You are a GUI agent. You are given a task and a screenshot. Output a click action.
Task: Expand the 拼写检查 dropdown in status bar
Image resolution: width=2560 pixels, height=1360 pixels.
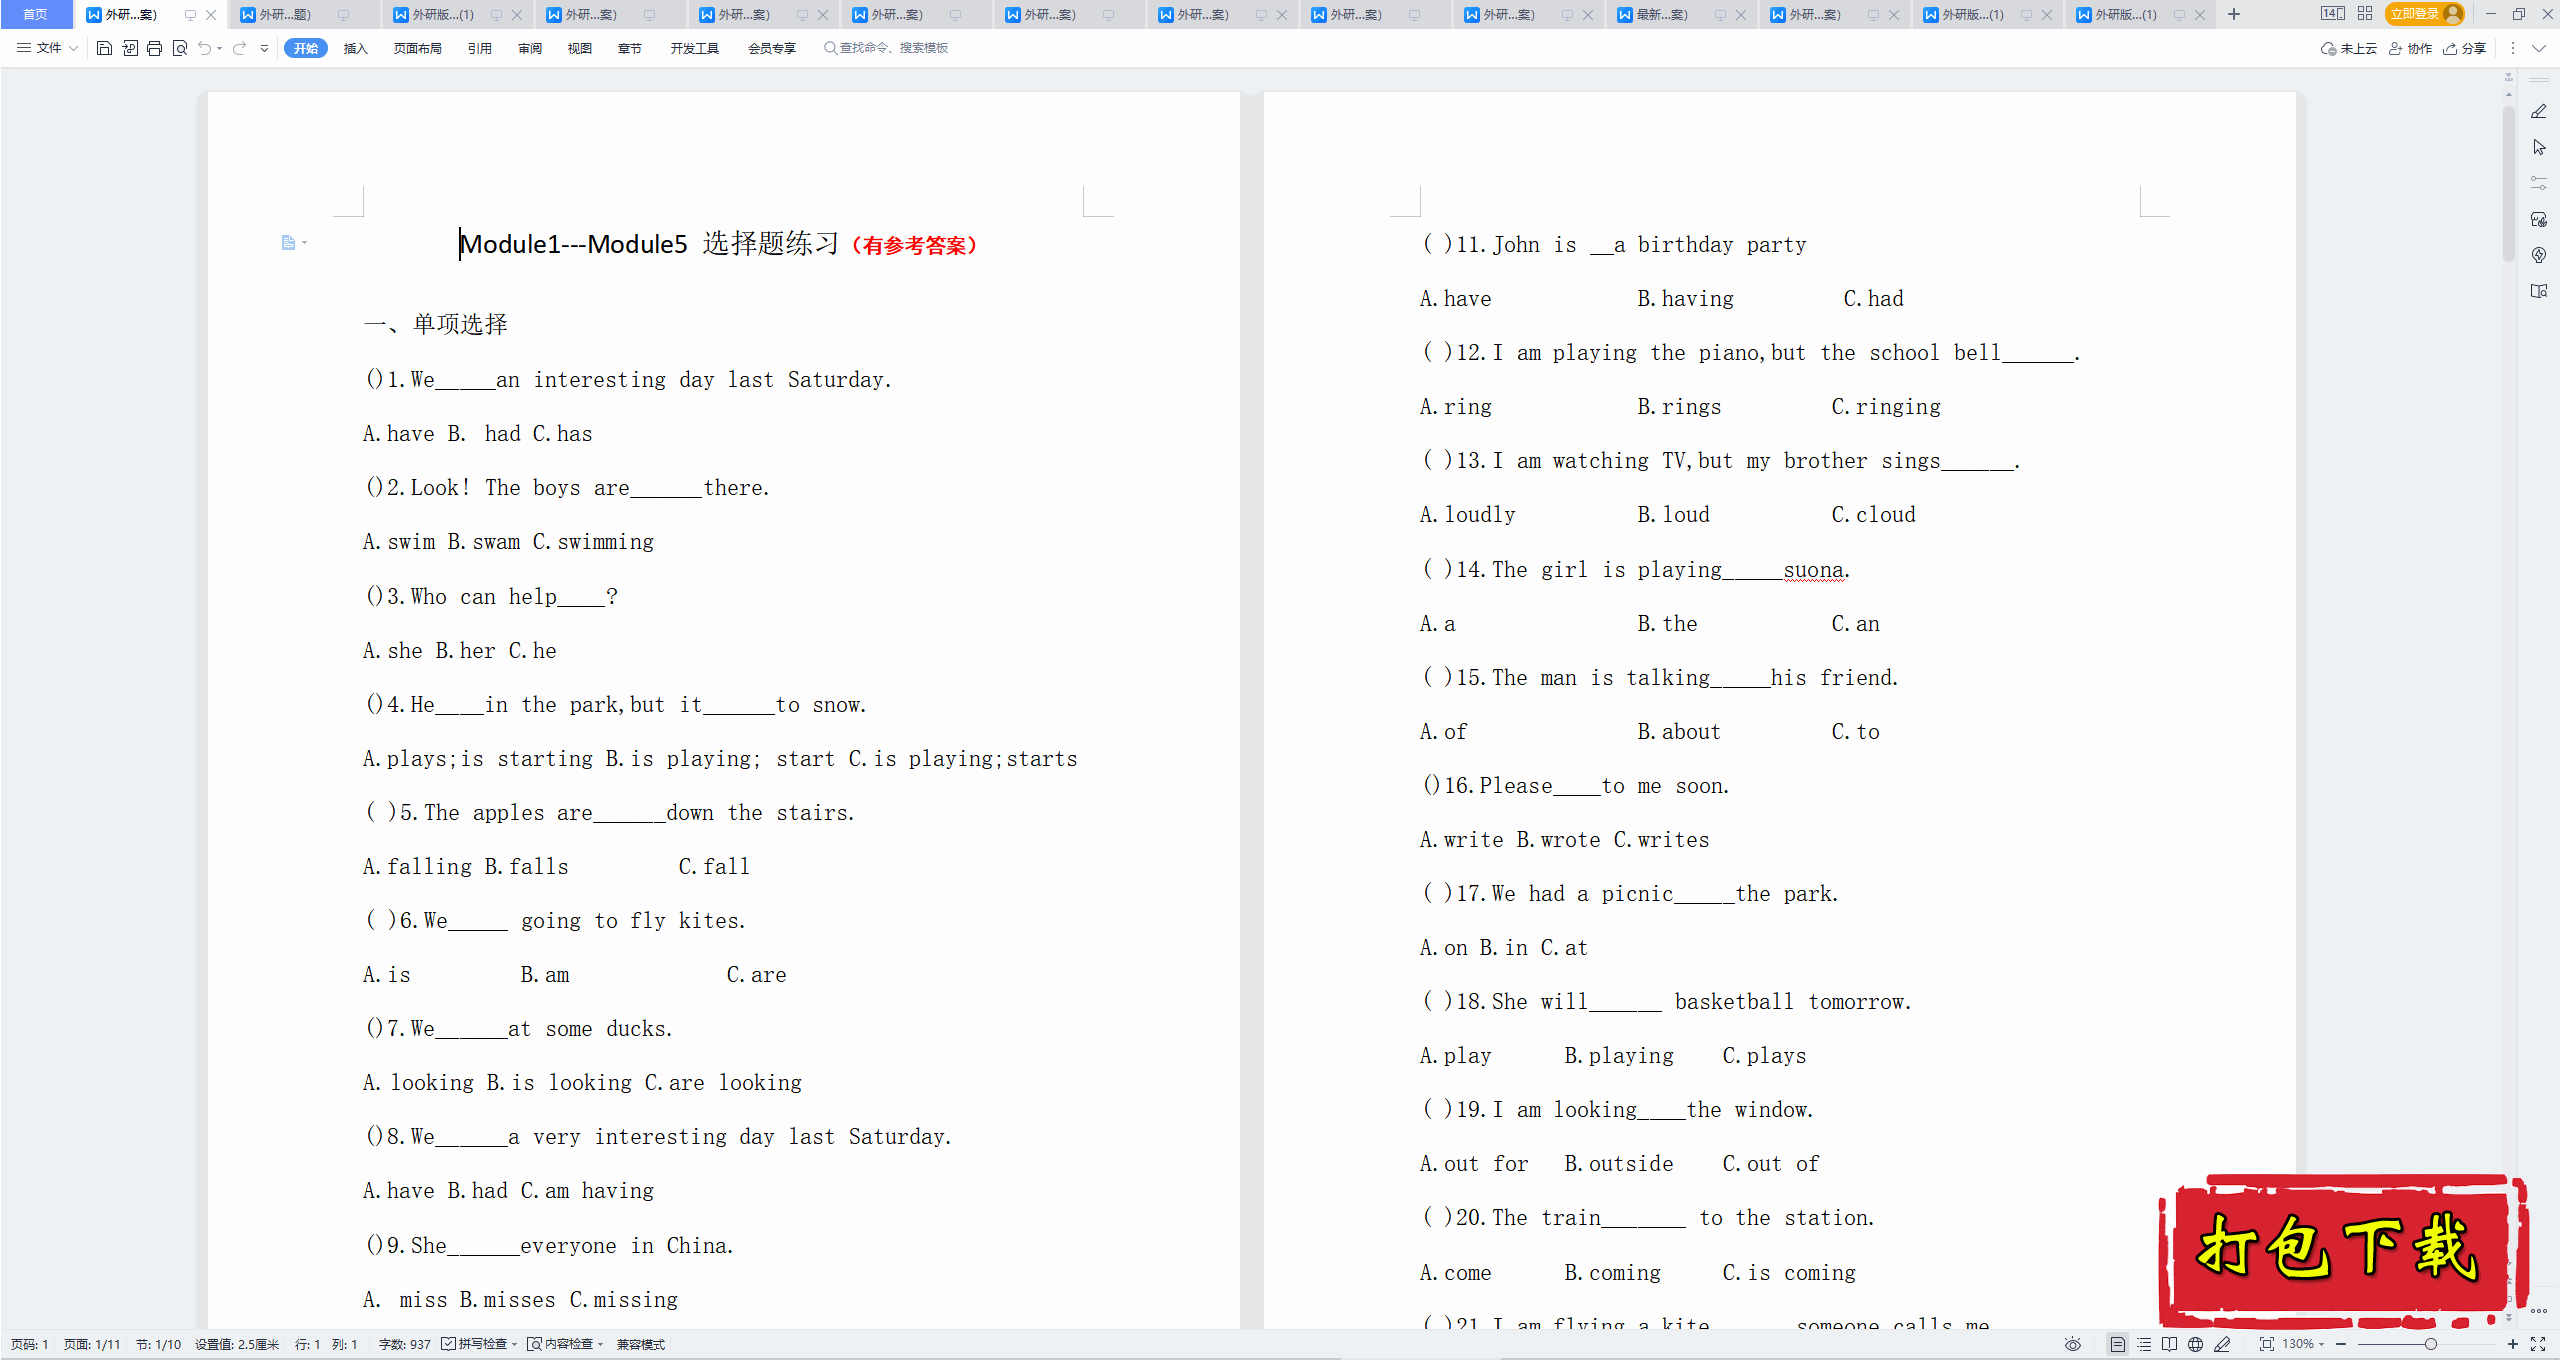click(514, 1344)
